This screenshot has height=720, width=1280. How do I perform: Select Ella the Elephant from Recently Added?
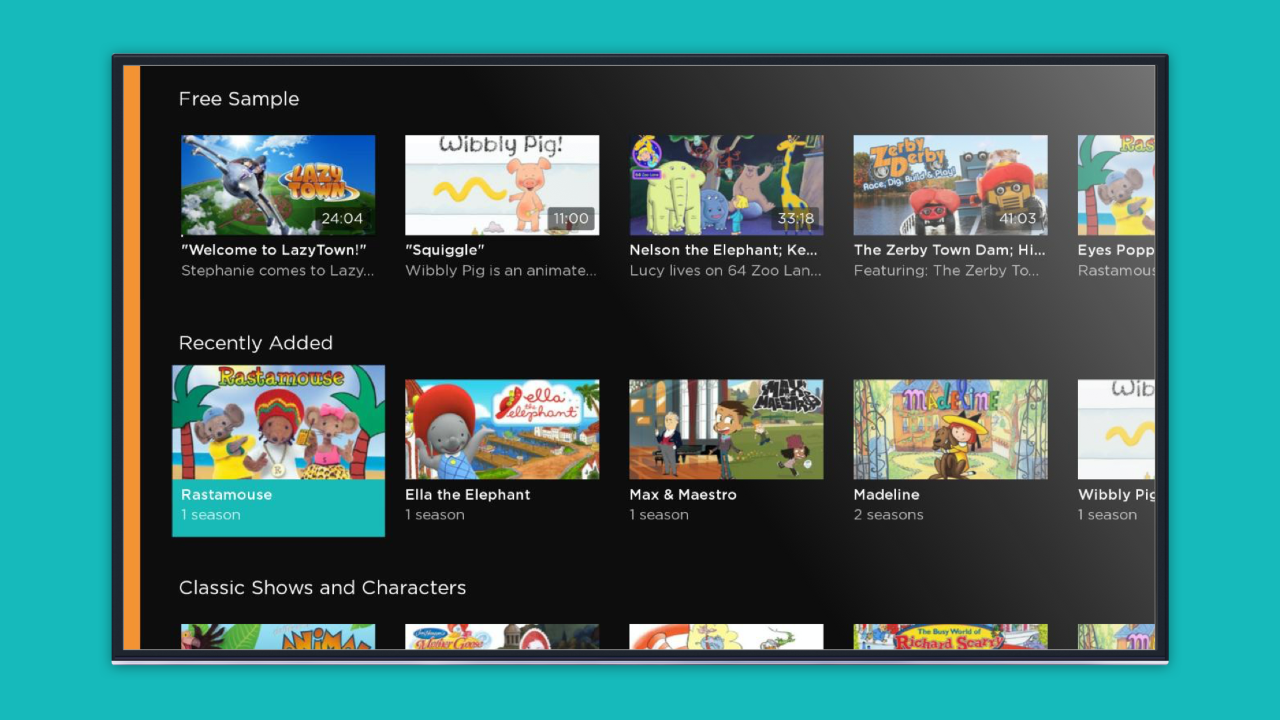point(501,428)
